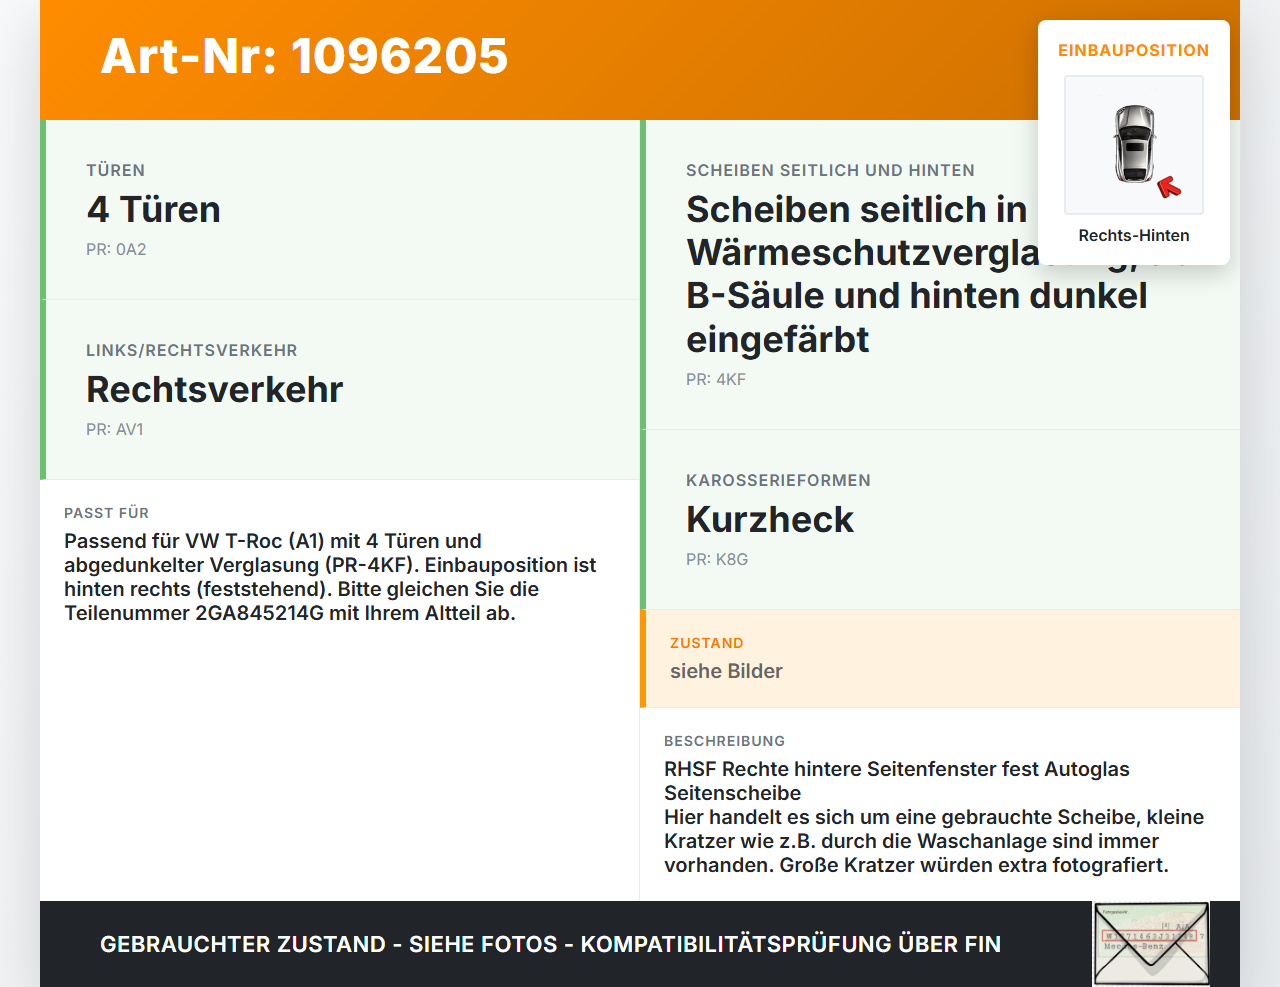Click the LINKS/RECHTSVERKEHR label

(x=192, y=350)
